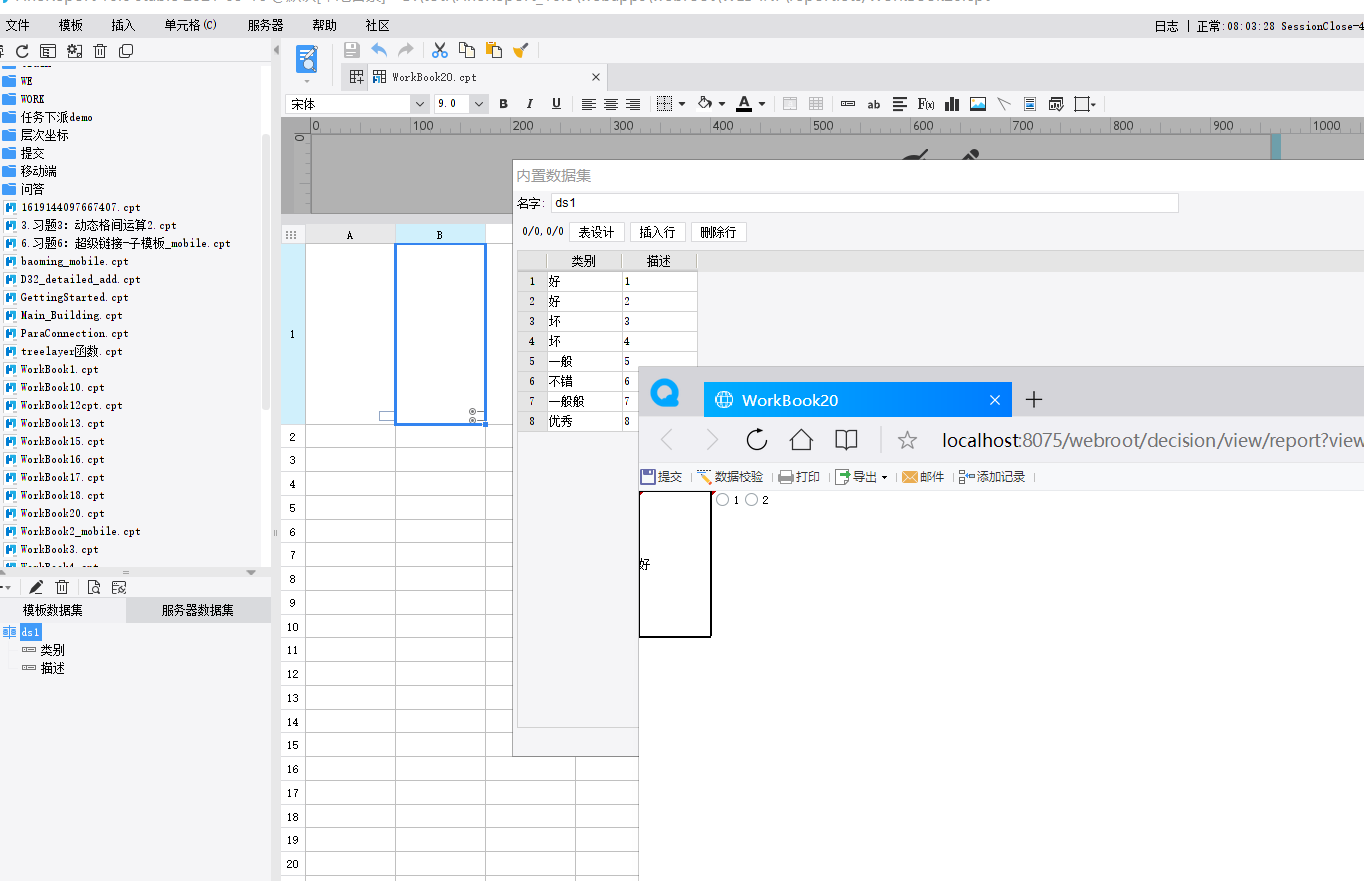Click the browser address bar URL

tap(1152, 440)
